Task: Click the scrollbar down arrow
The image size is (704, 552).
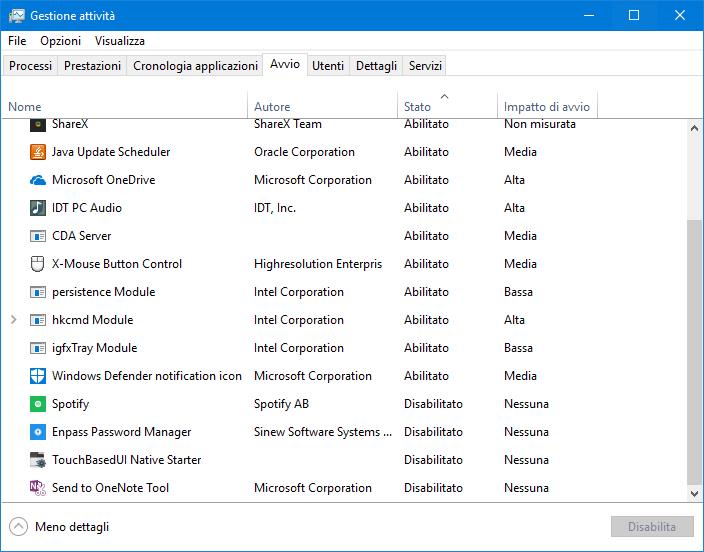Action: click(694, 494)
